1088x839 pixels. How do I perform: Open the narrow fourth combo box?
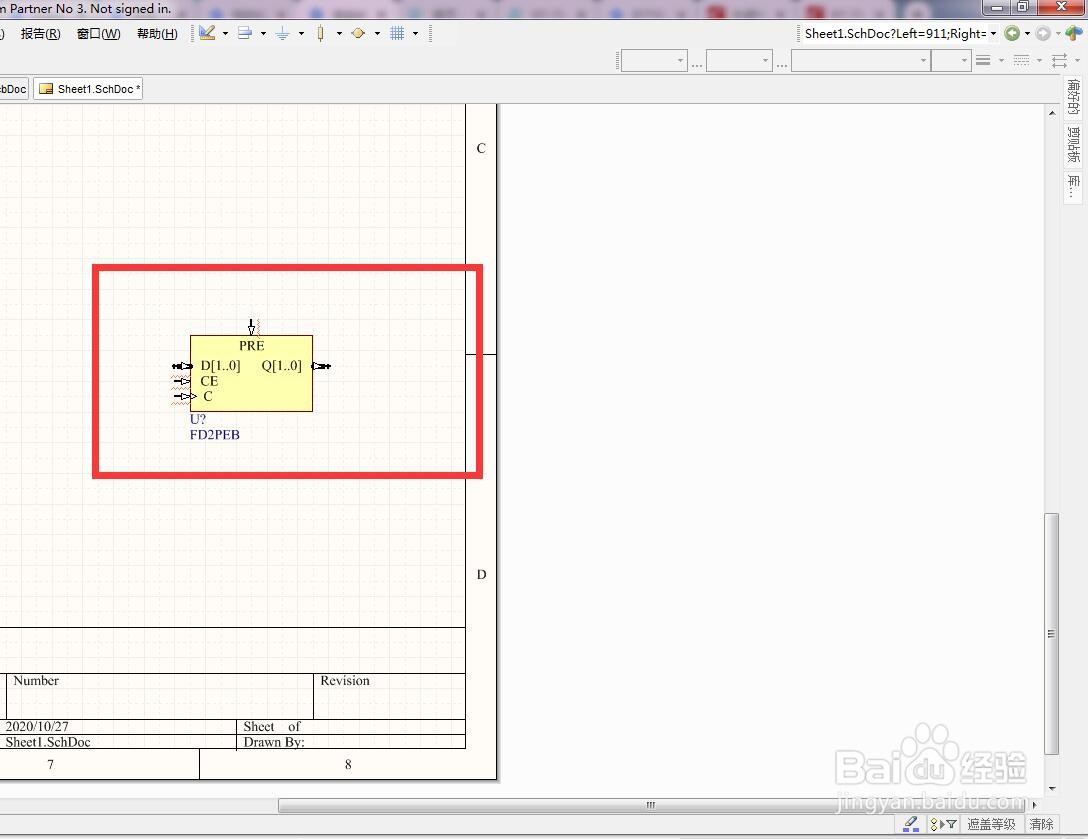pos(951,60)
